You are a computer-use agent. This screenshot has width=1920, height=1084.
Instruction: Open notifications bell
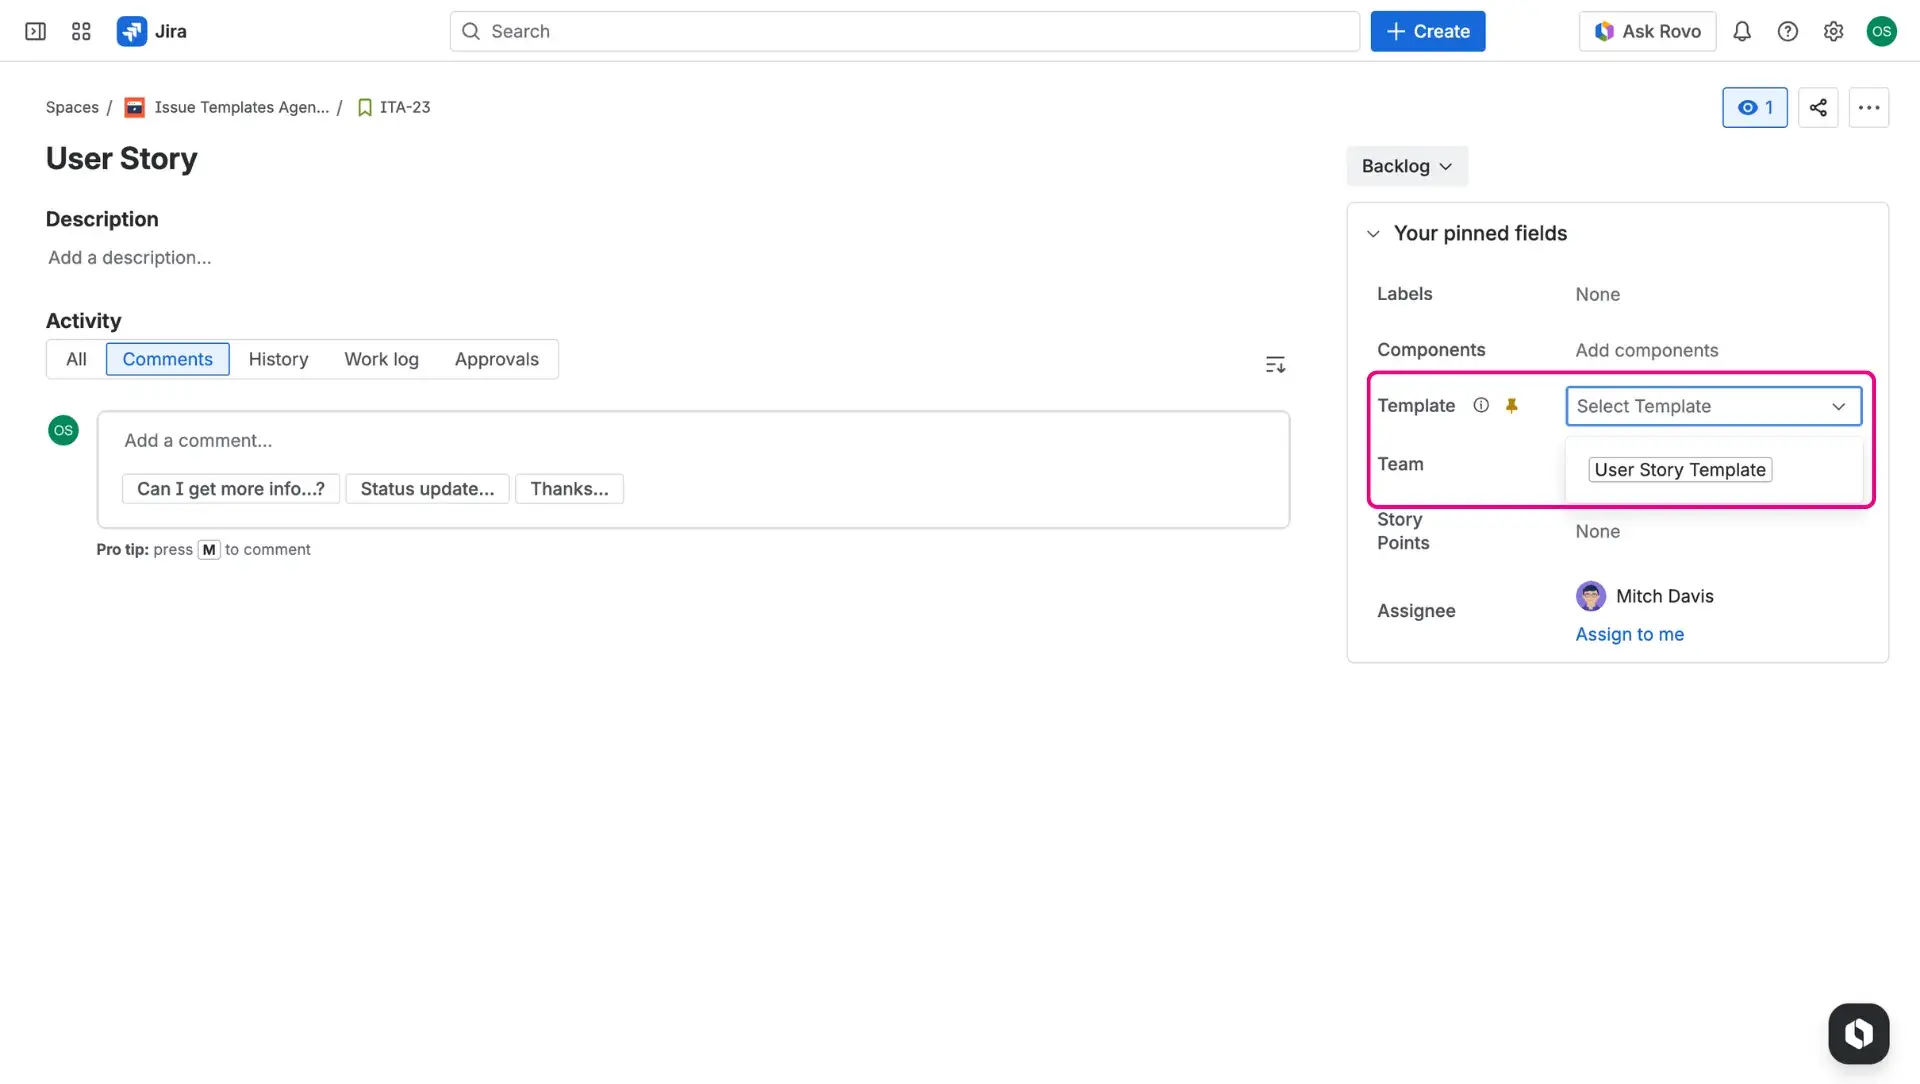coord(1742,31)
